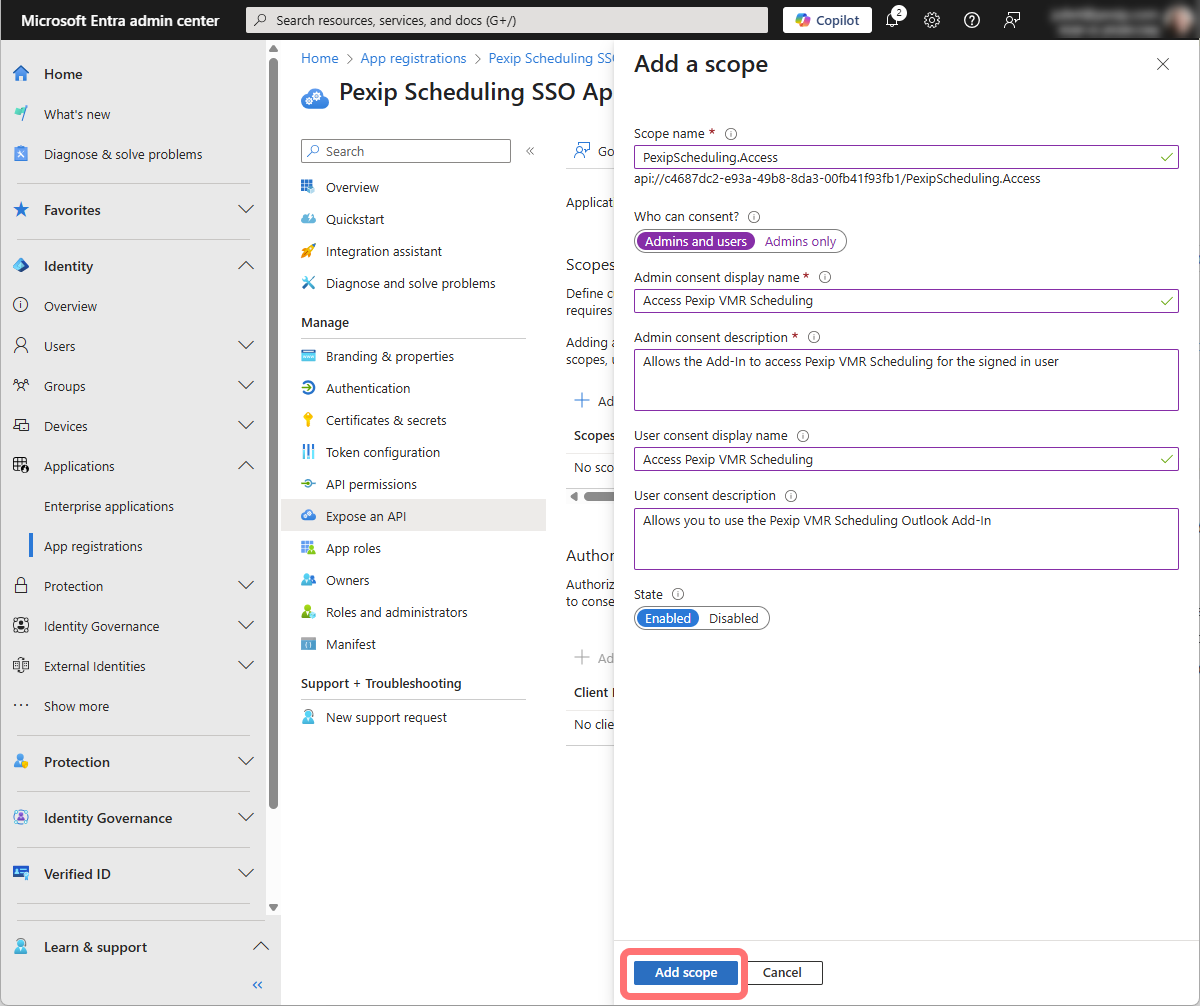Click the help question mark icon
Viewport: 1200px width, 1006px height.
971,20
